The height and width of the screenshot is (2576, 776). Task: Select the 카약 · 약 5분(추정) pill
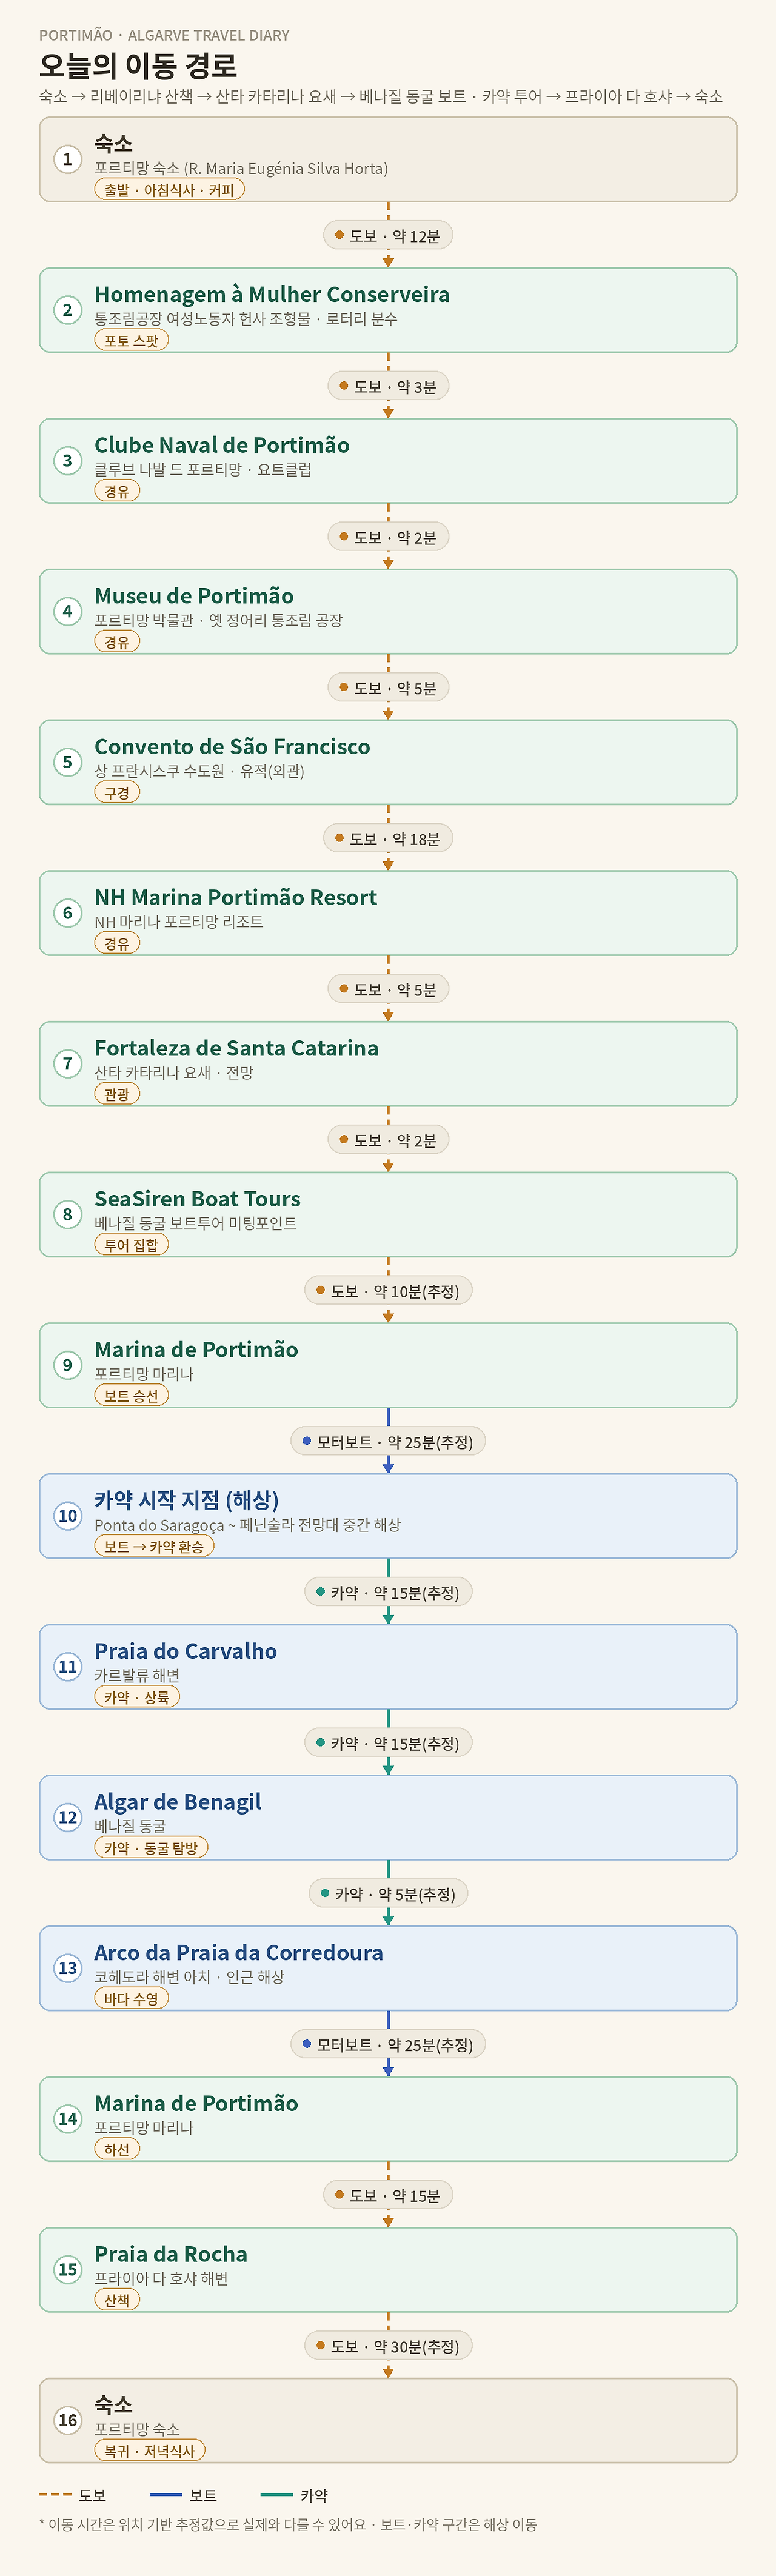388,1893
